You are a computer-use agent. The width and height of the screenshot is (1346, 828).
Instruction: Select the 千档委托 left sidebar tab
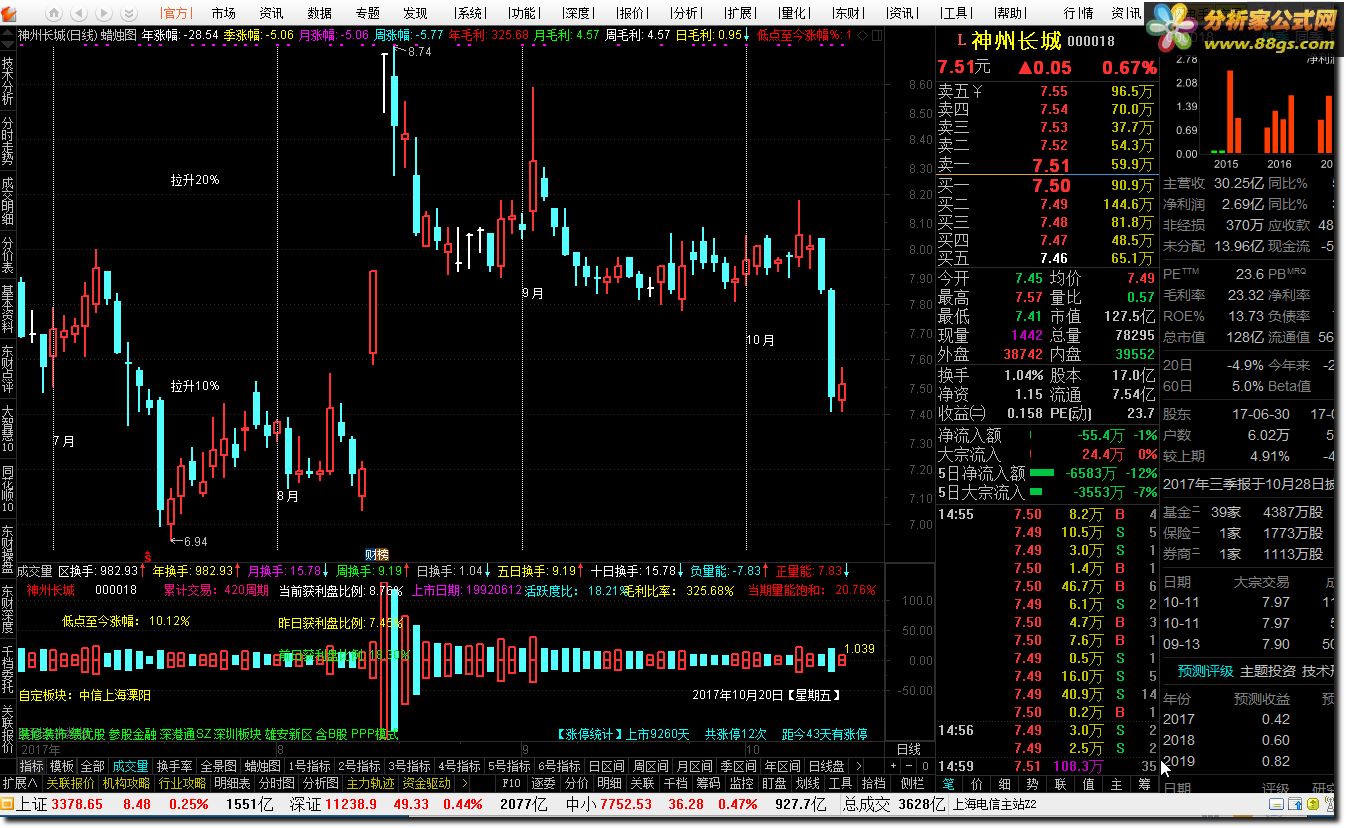[8, 669]
